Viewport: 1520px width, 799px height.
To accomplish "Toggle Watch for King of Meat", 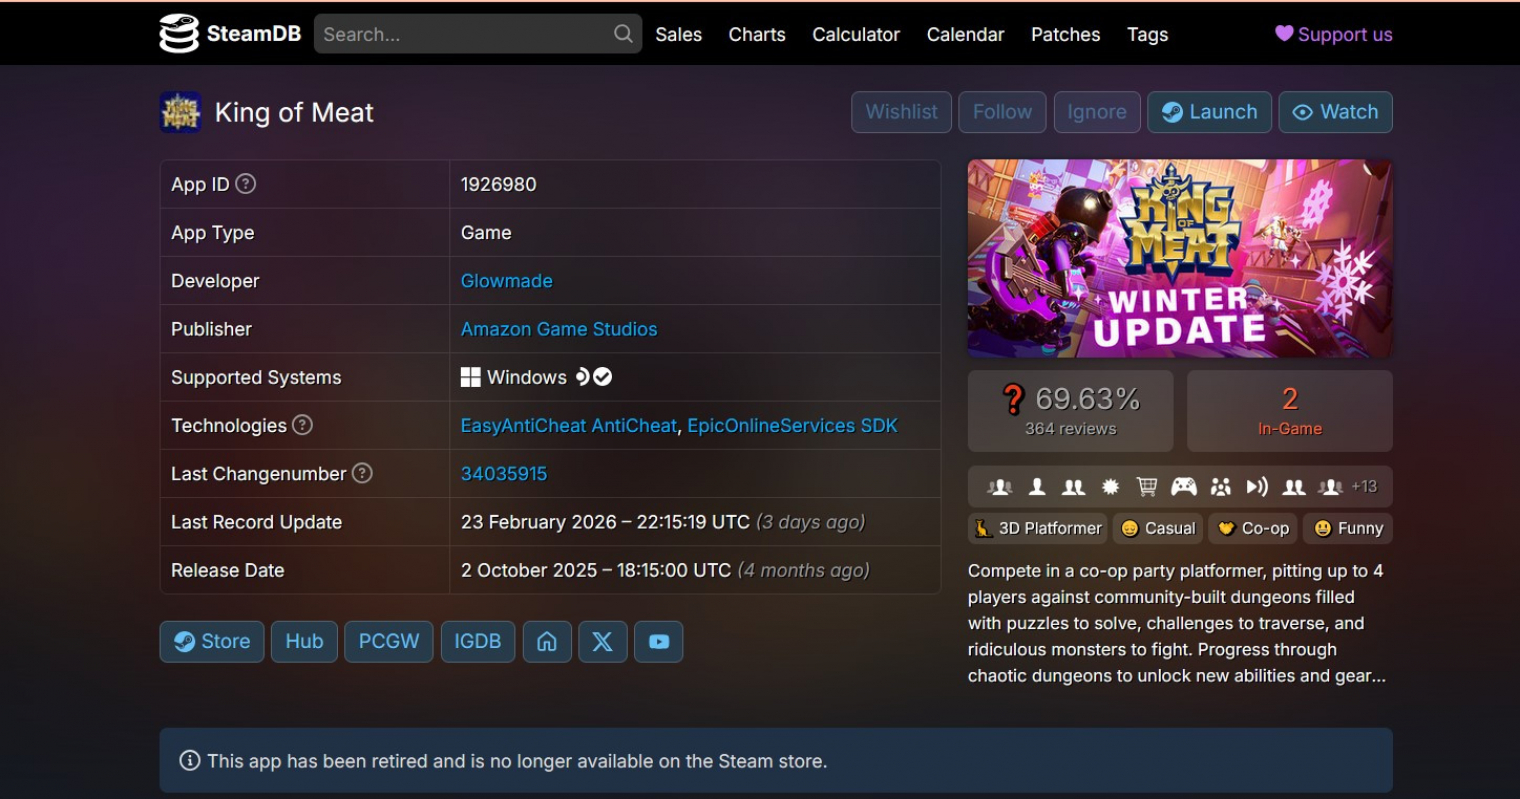I will point(1335,112).
